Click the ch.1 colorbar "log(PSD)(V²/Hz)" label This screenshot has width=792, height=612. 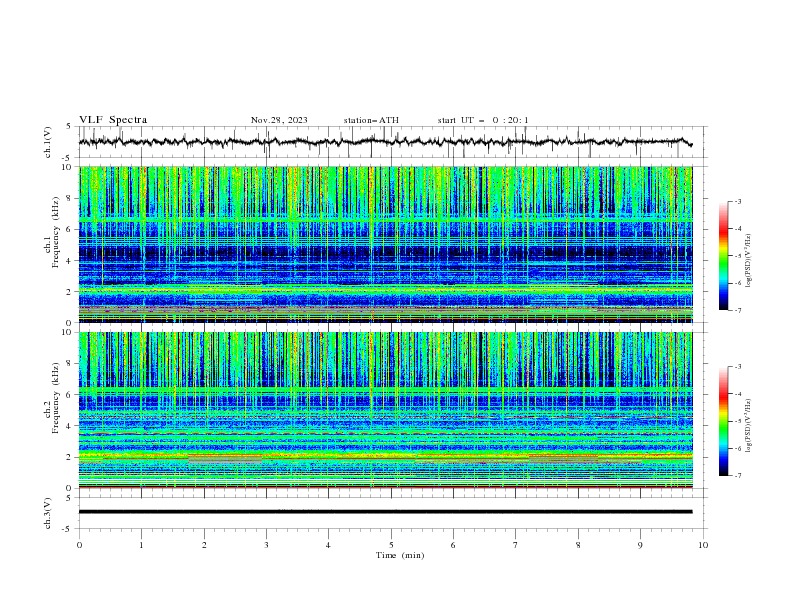(x=748, y=260)
